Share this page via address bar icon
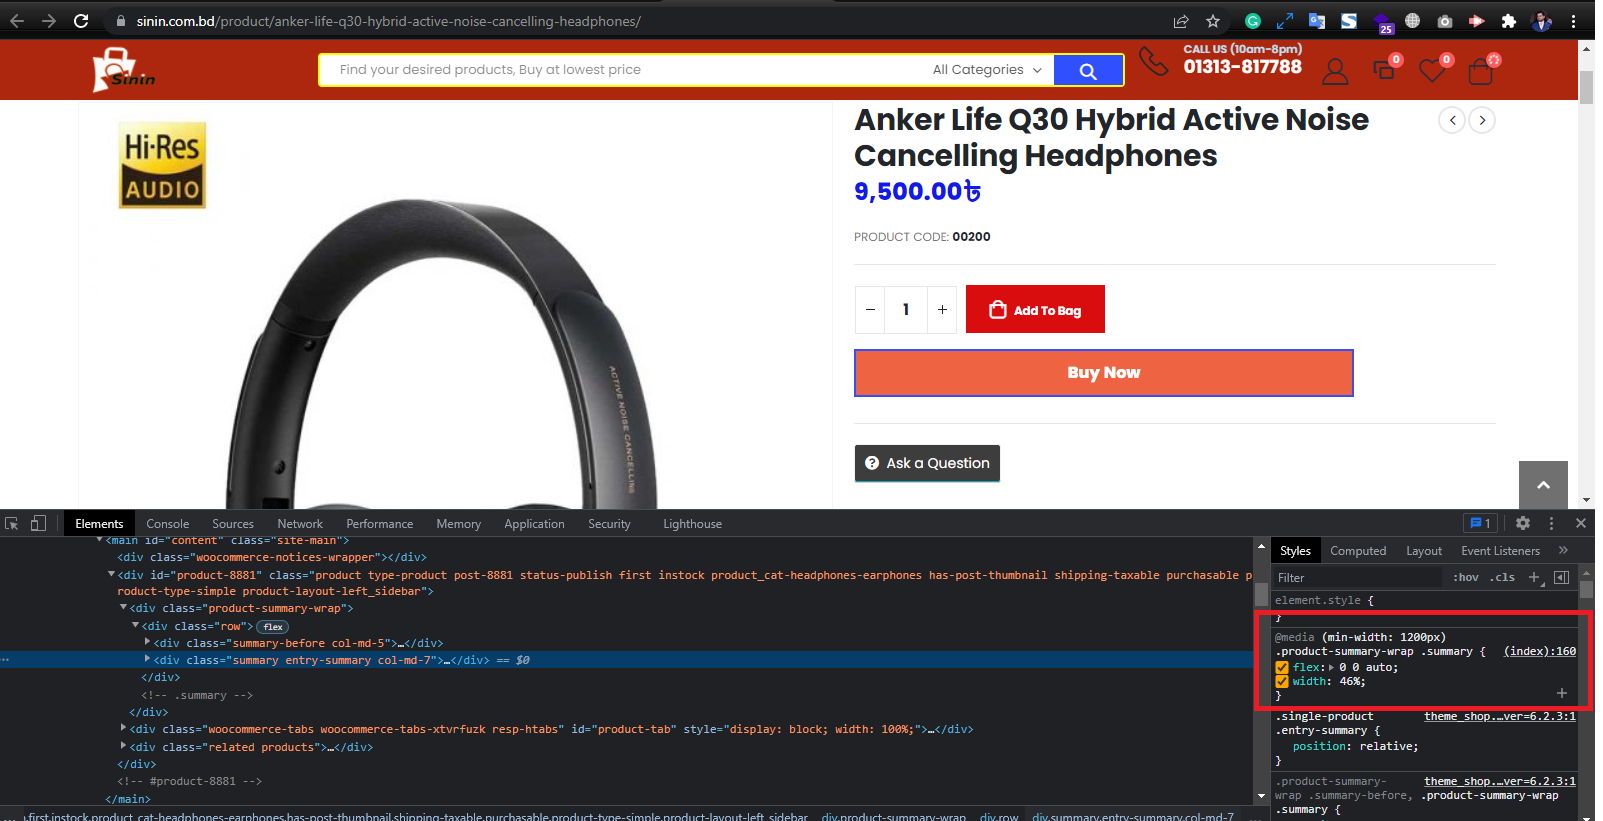Viewport: 1603px width, 821px height. [1181, 21]
